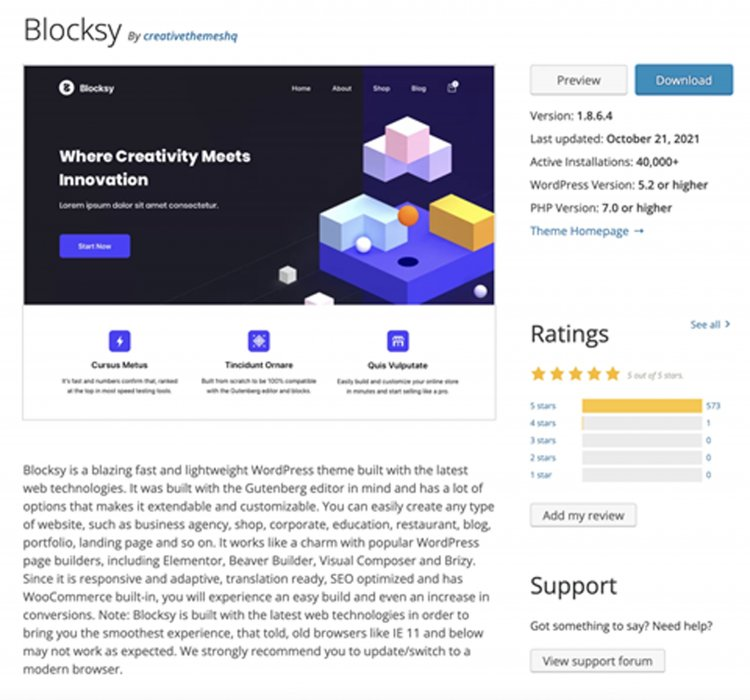Click the storefront Quis Vulputate icon
The image size is (750, 700).
point(398,341)
